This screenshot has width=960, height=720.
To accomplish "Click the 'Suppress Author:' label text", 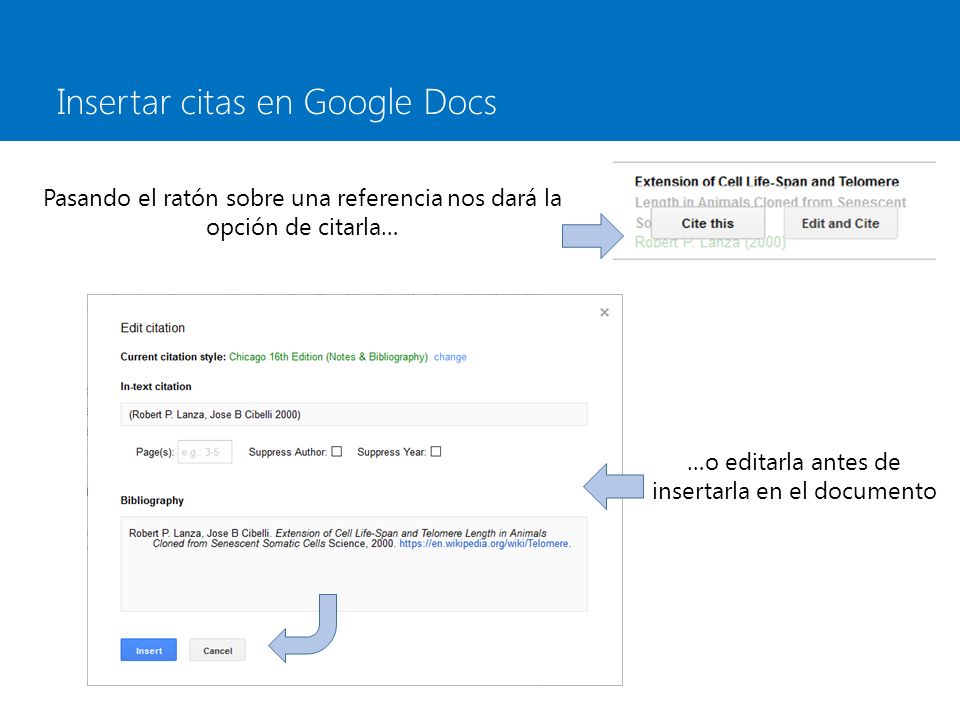I will [x=288, y=452].
